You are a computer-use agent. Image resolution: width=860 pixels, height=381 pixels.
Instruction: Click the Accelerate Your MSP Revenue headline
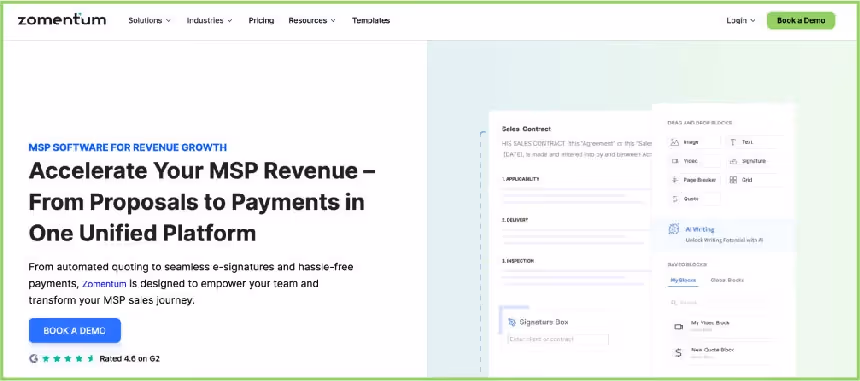pyautogui.click(x=202, y=202)
